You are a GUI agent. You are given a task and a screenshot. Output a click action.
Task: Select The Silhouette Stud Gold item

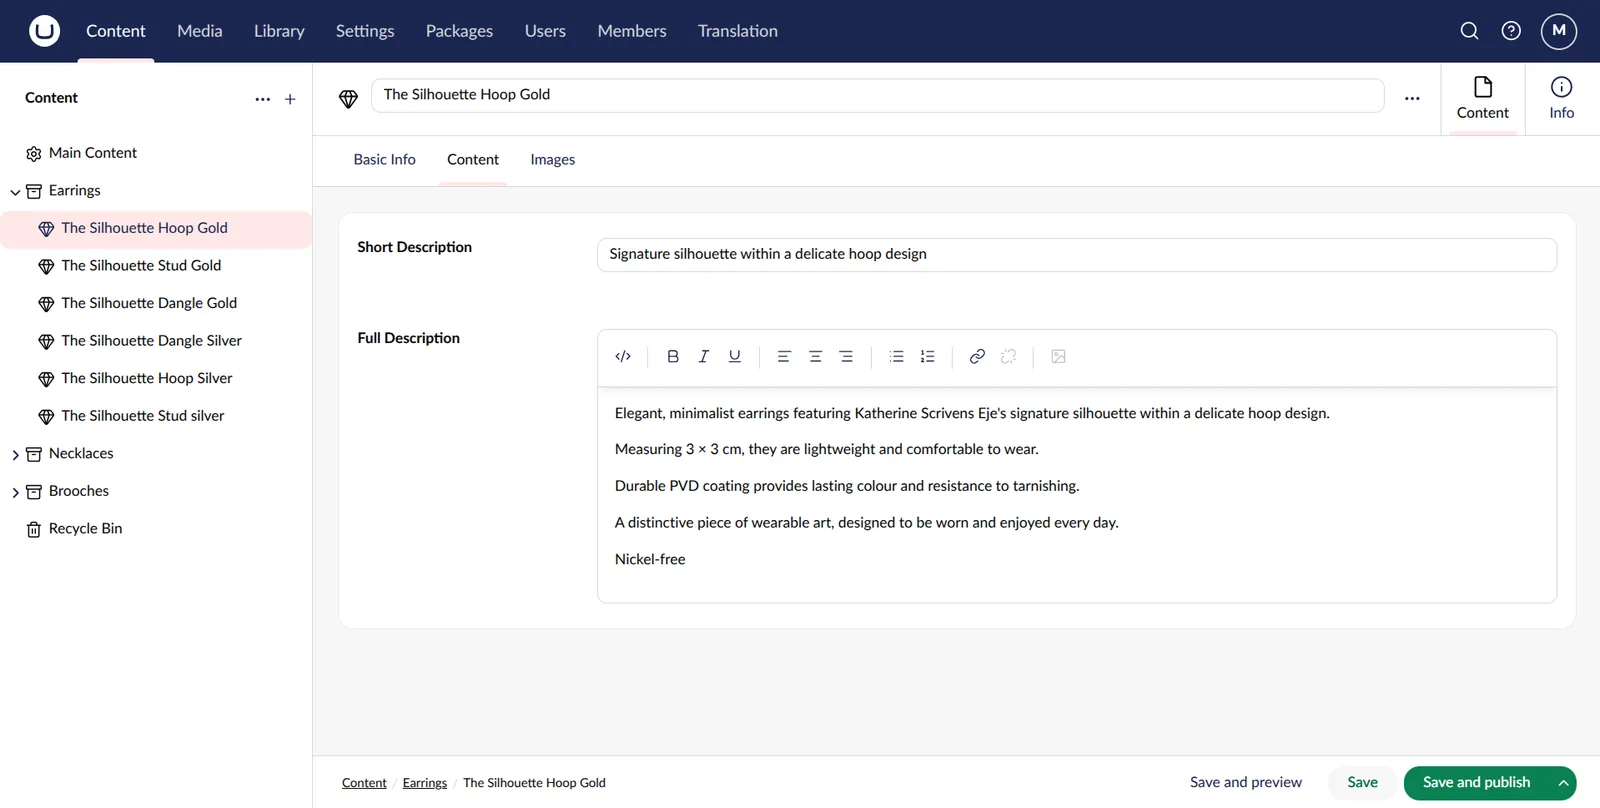(x=141, y=266)
